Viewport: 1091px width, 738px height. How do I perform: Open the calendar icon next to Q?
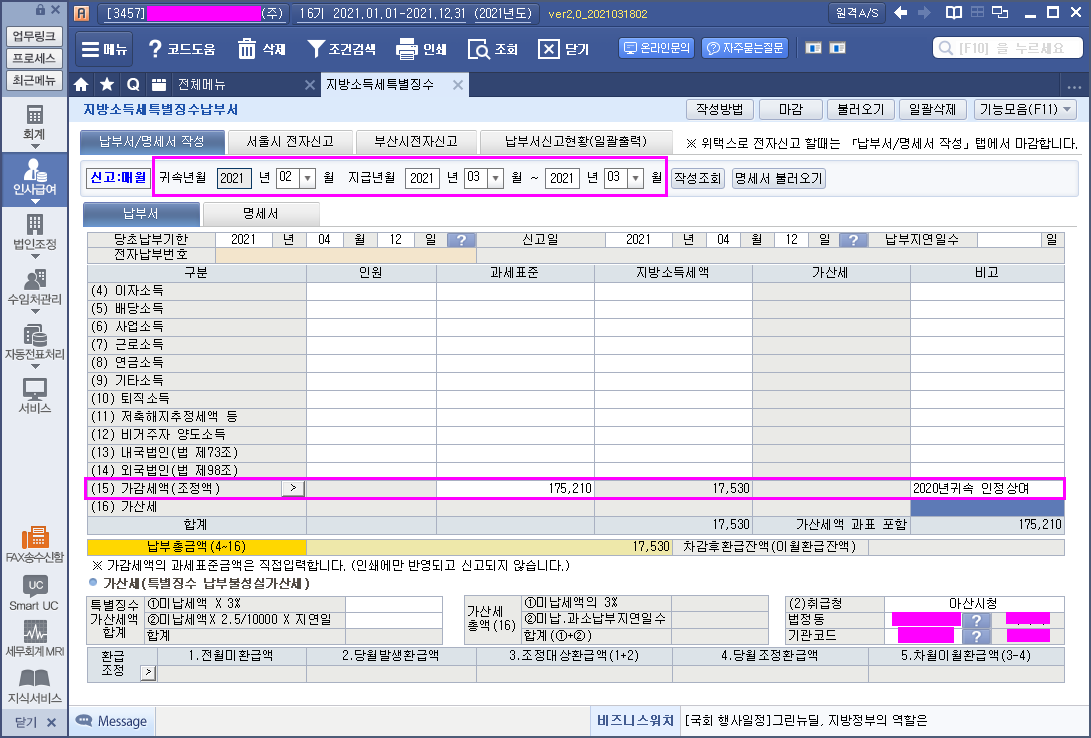coord(159,85)
